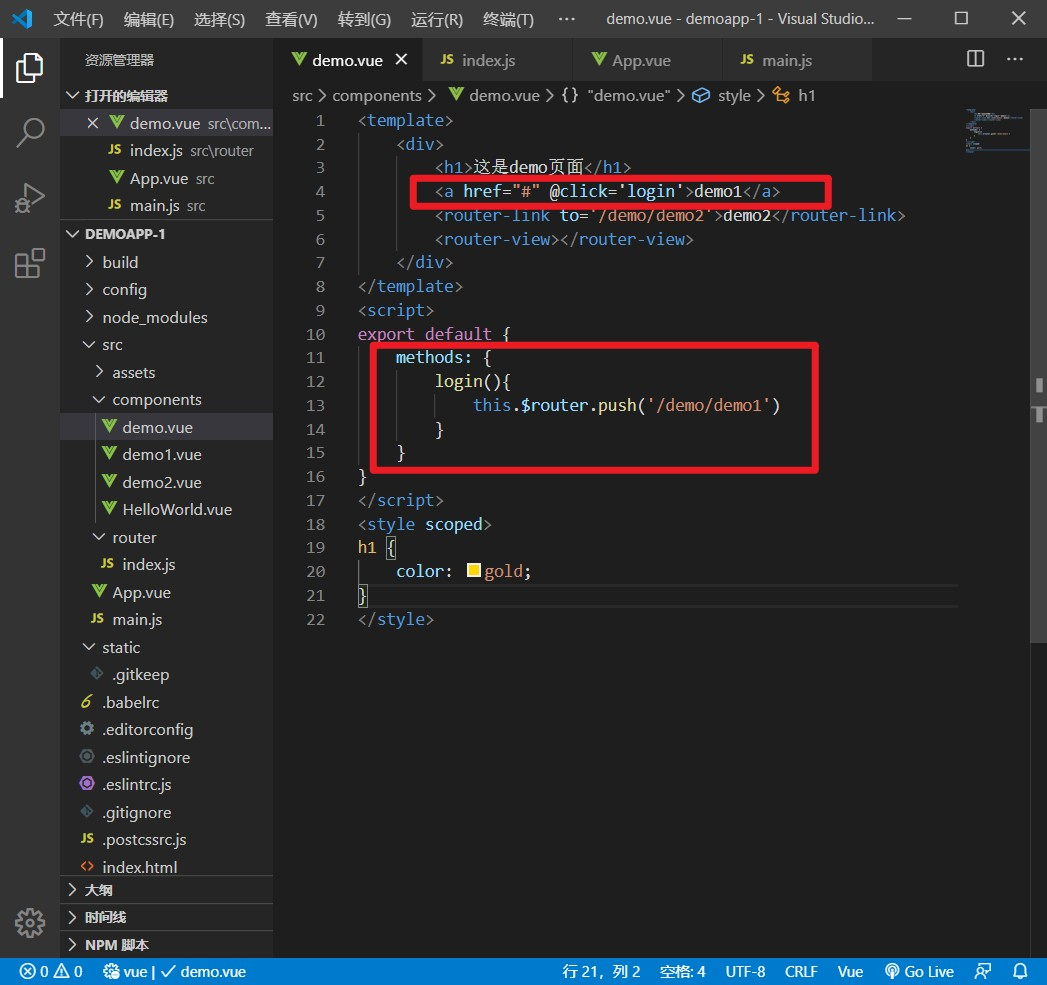Close demo.vue tab with X
The width and height of the screenshot is (1047, 985).
point(401,59)
